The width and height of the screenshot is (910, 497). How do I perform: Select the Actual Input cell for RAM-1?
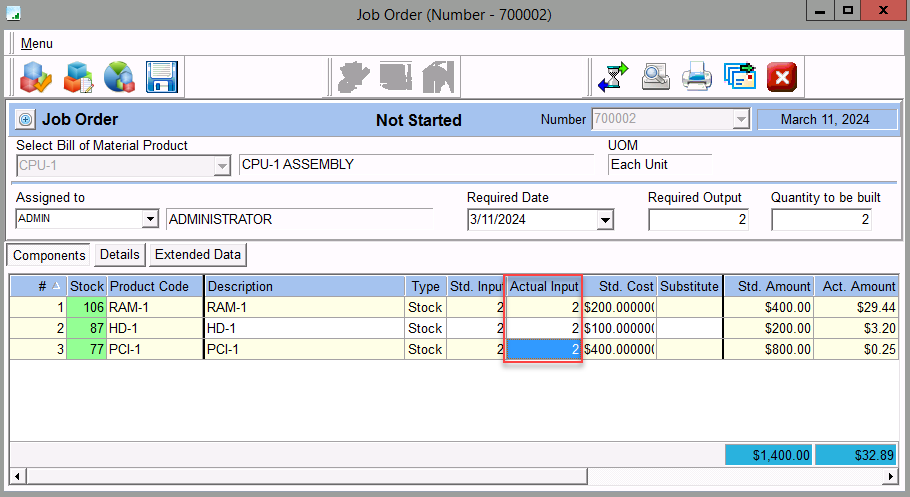[543, 308]
